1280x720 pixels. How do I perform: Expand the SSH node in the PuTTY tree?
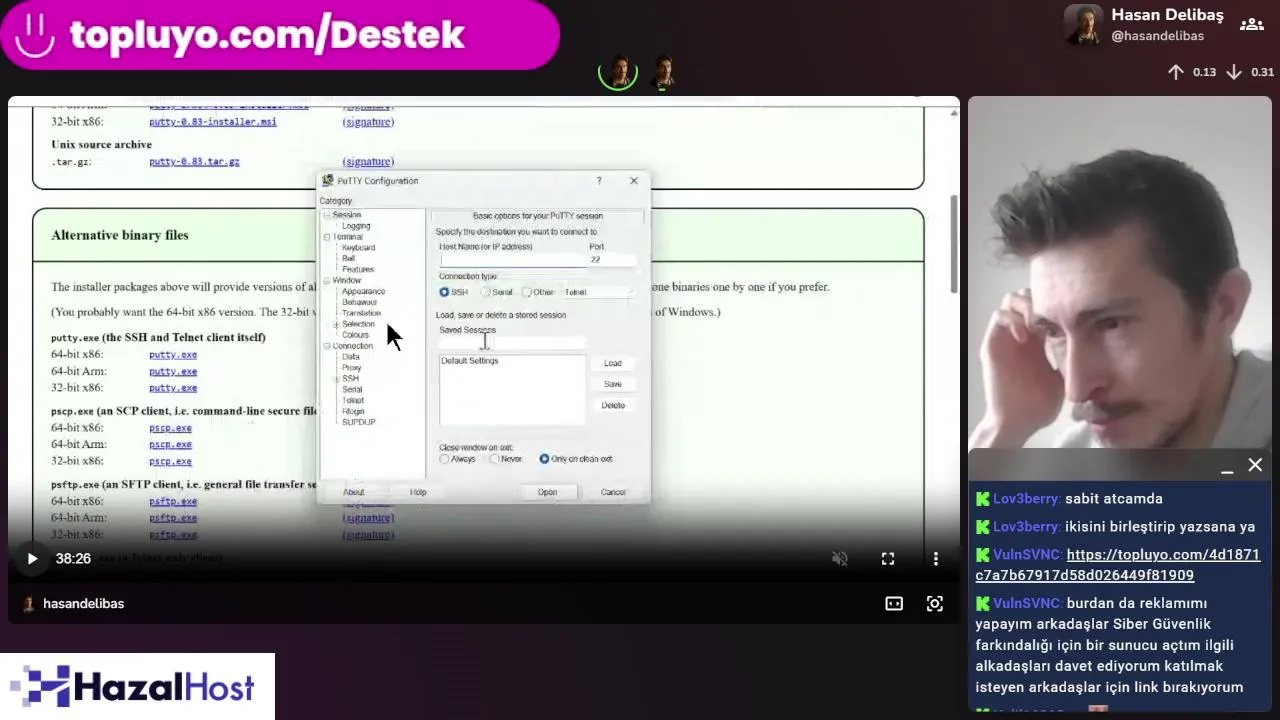[x=336, y=379]
